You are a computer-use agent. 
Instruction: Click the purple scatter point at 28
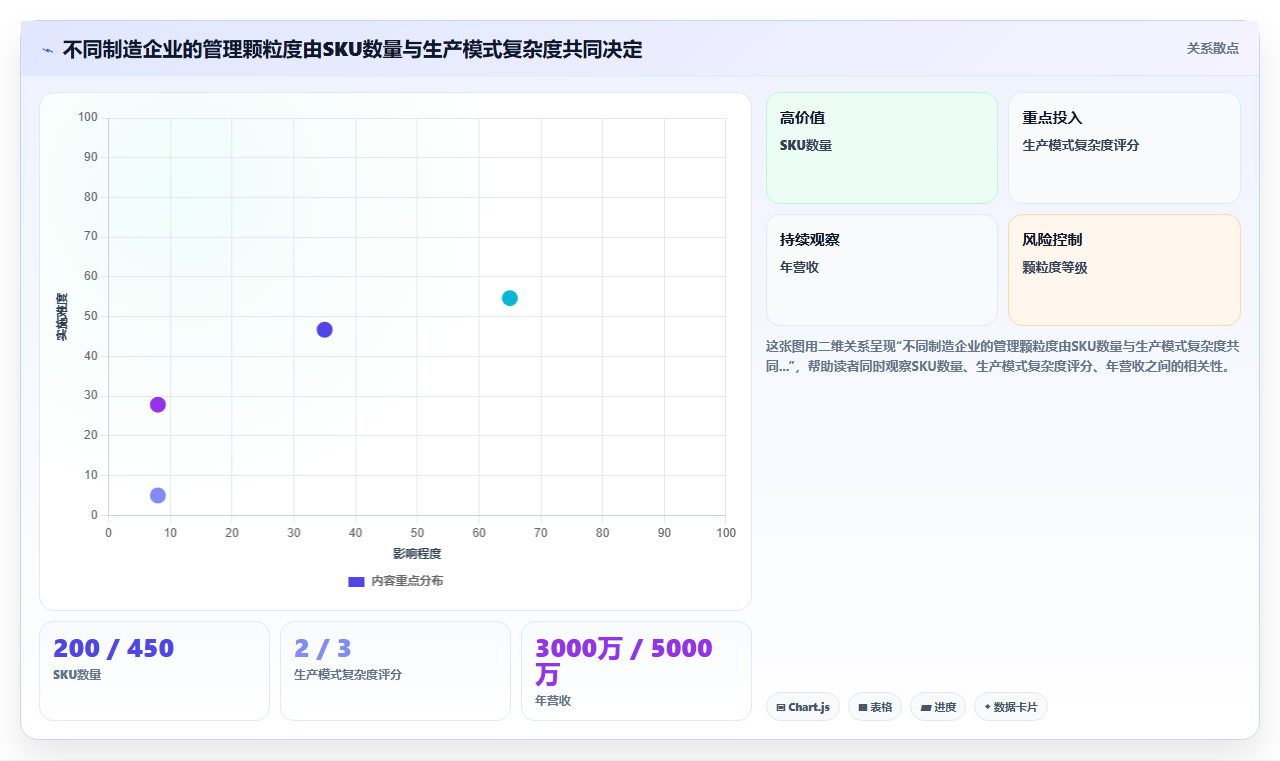coord(158,405)
